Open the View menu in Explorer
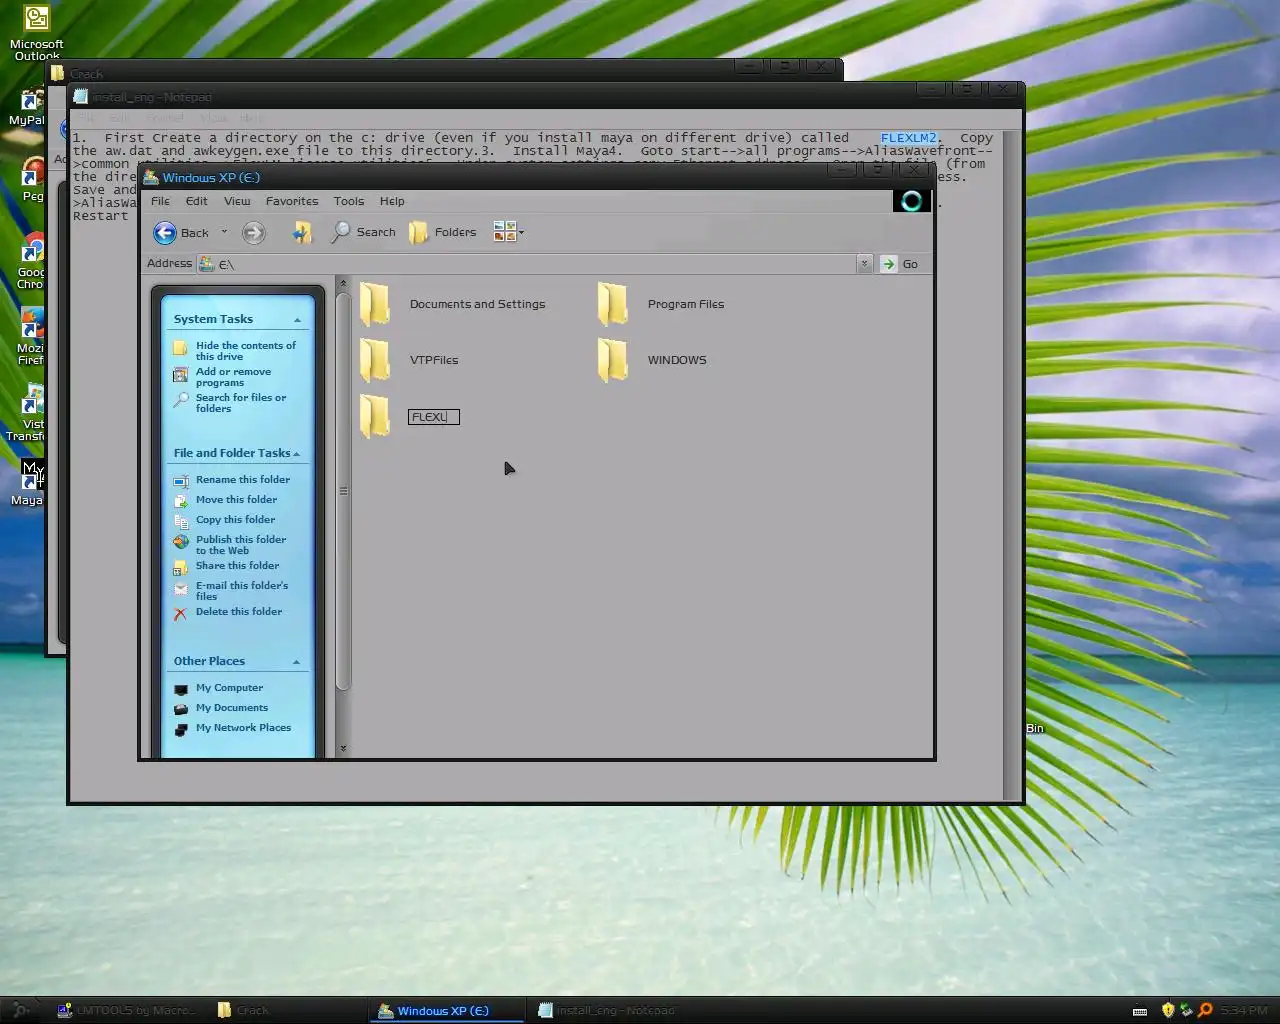1280x1024 pixels. [237, 201]
